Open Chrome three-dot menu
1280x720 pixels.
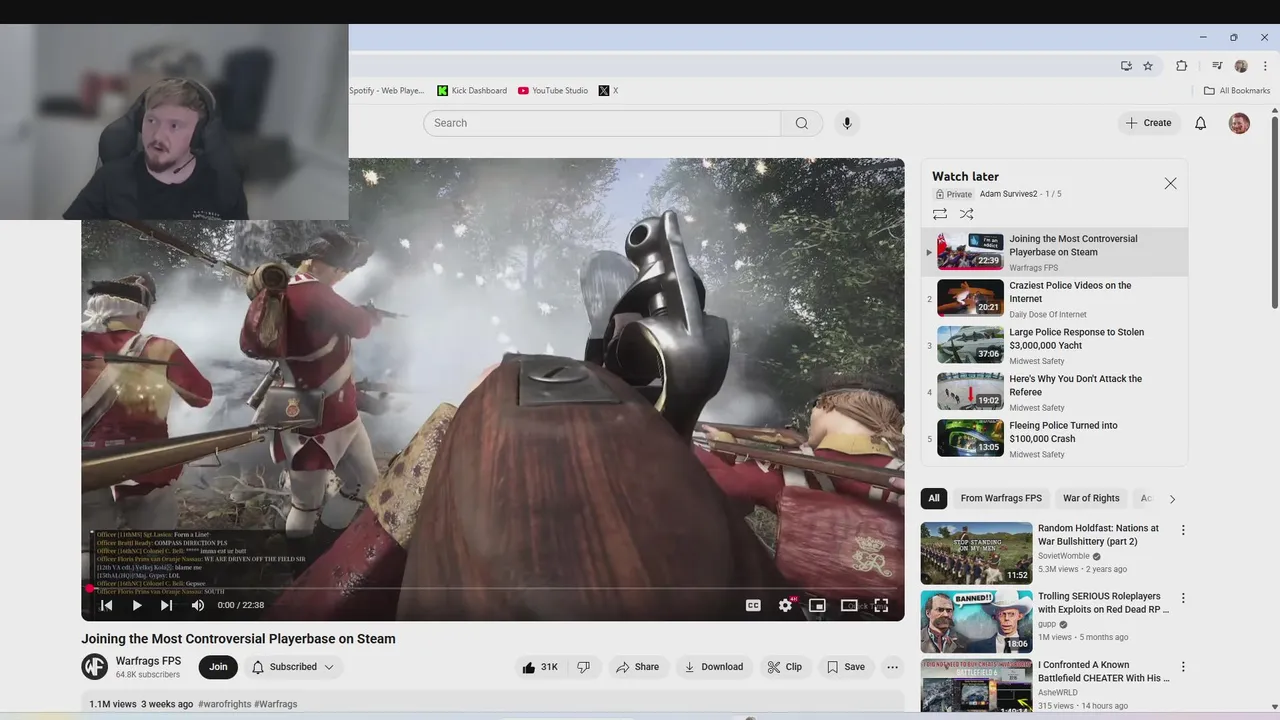[1265, 66]
